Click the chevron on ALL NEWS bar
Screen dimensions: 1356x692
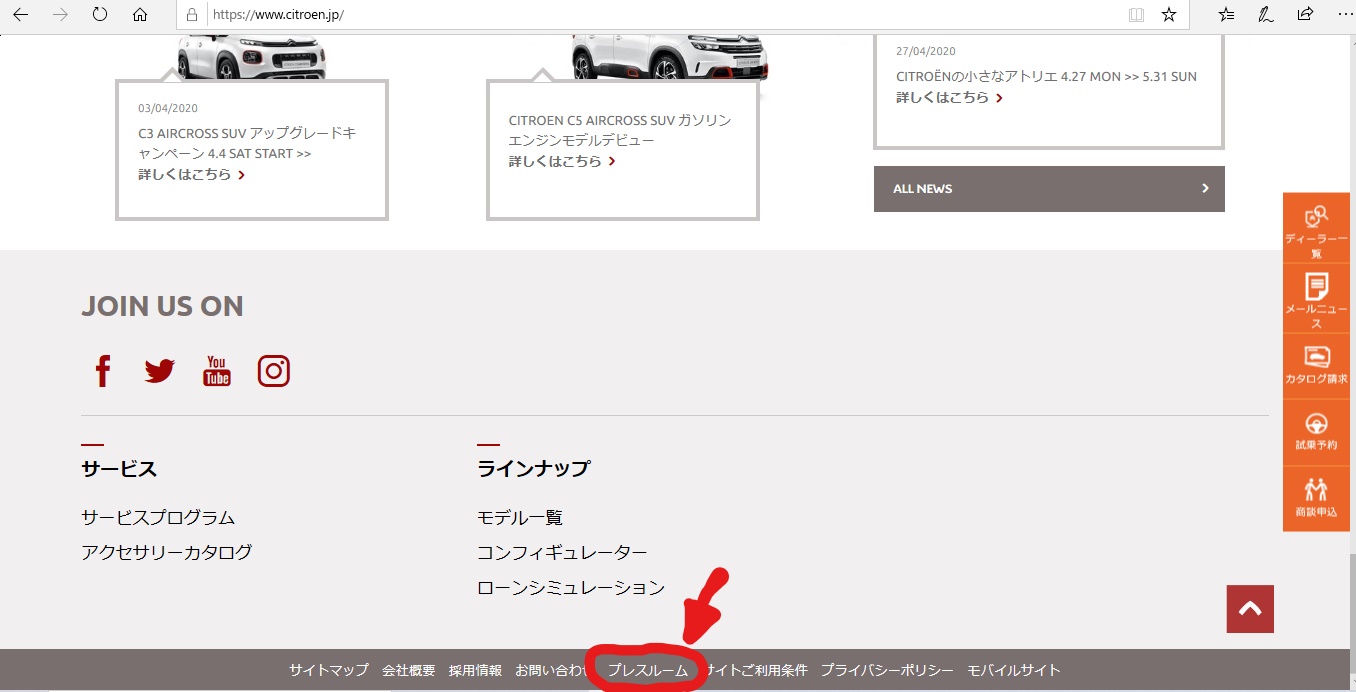1205,189
